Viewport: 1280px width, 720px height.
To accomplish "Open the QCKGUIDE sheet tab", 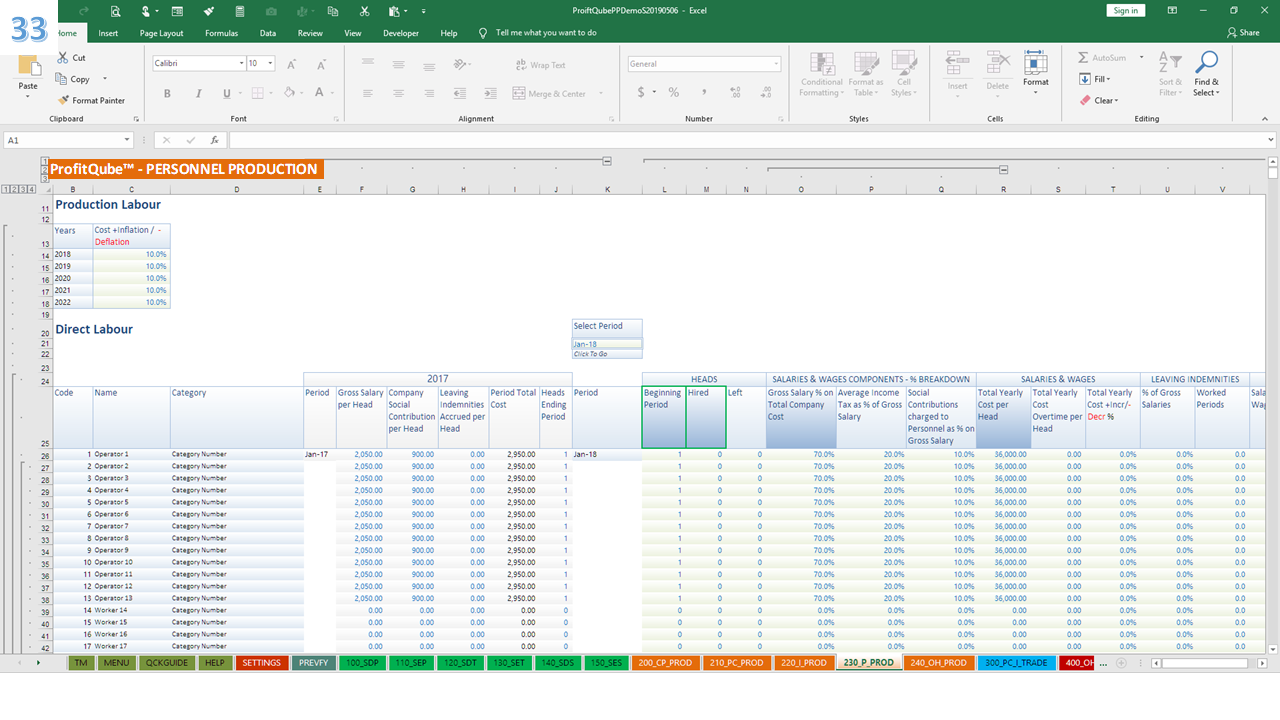I will click(x=165, y=662).
